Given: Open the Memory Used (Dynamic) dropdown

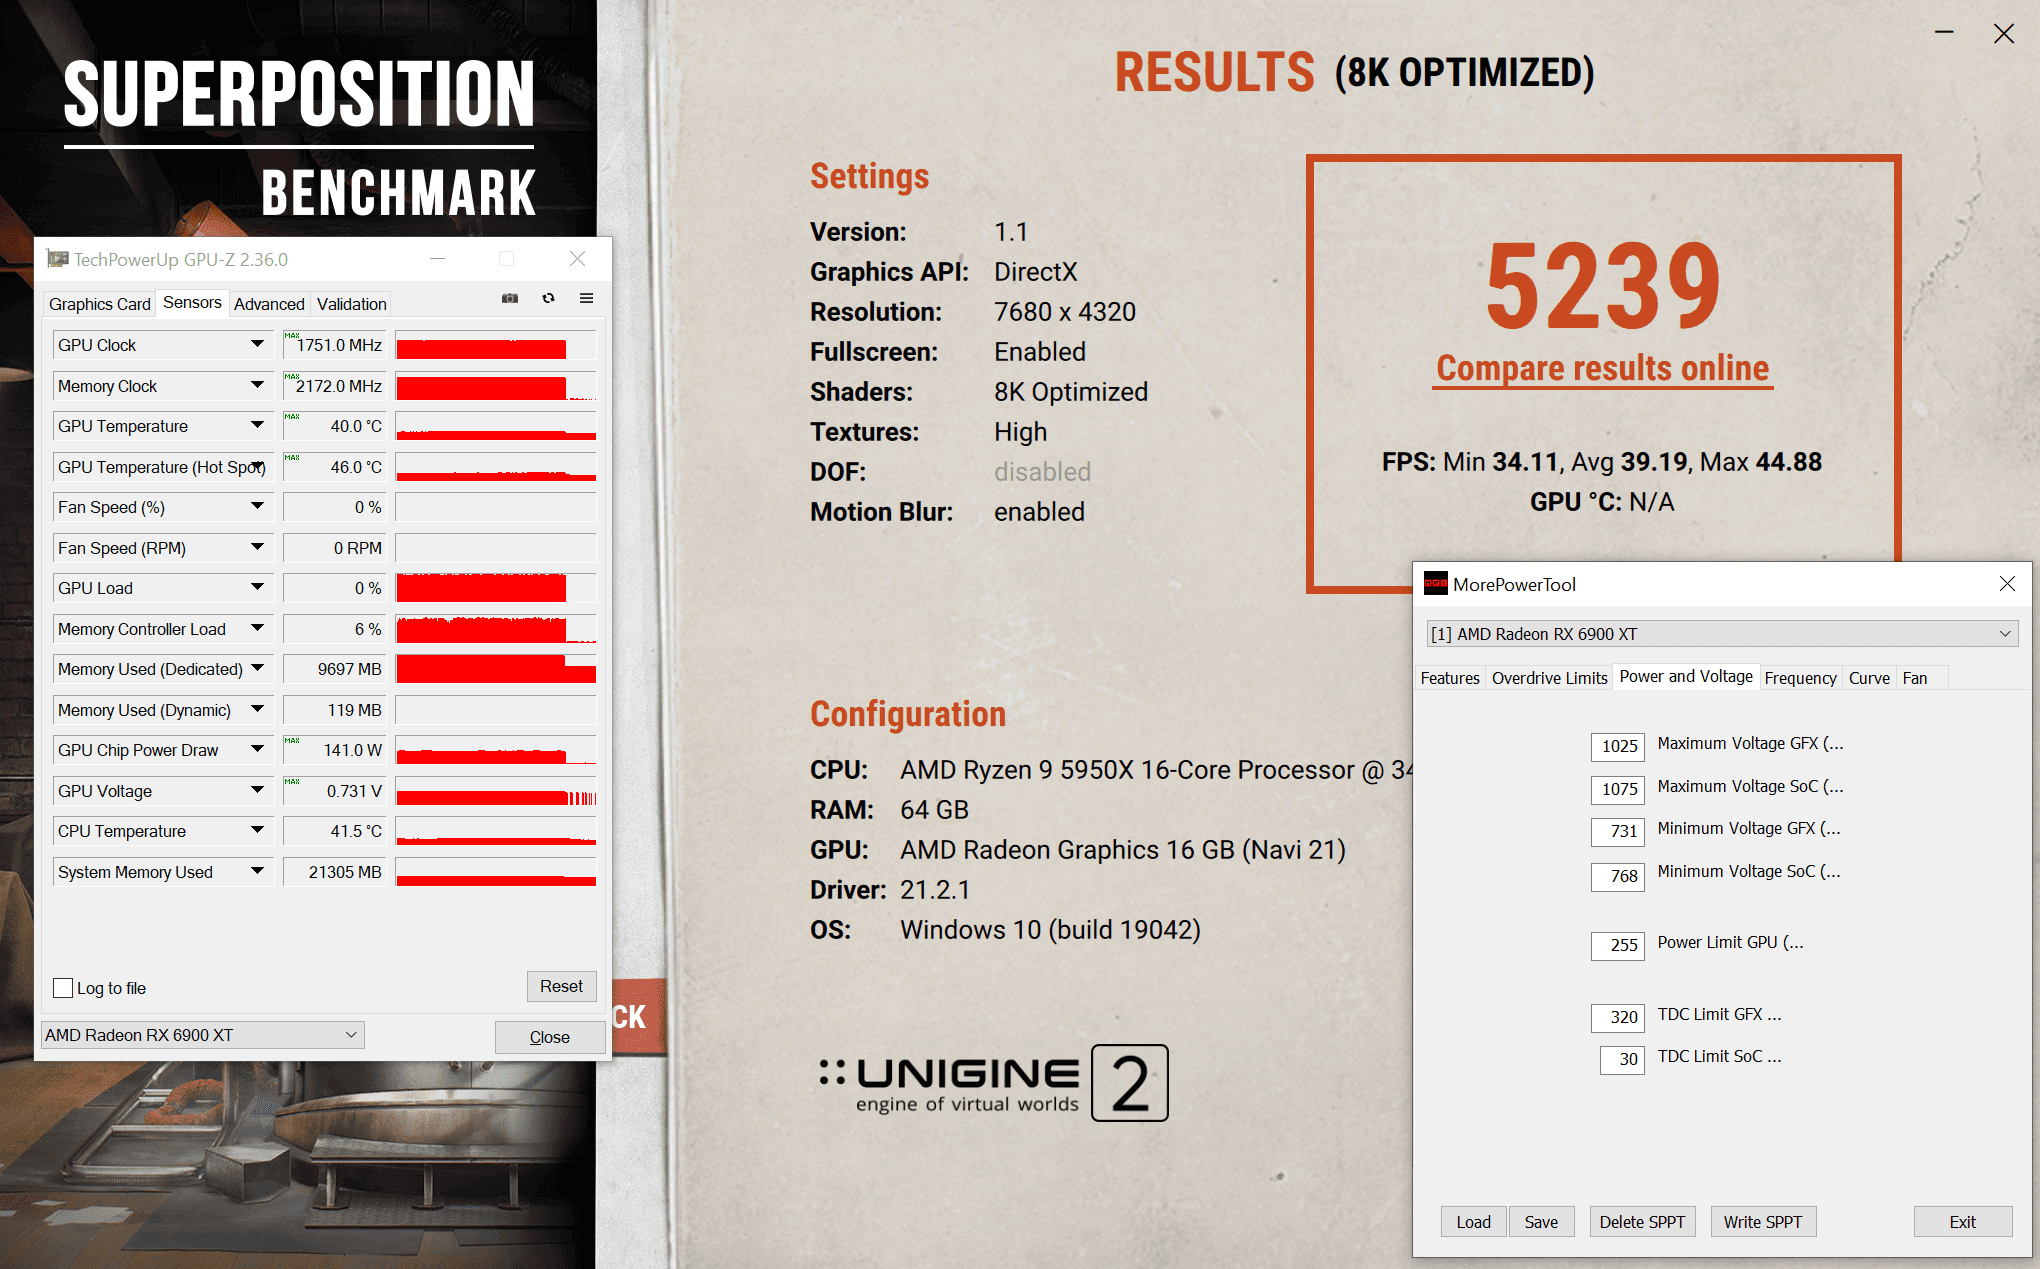Looking at the screenshot, I should (x=257, y=710).
